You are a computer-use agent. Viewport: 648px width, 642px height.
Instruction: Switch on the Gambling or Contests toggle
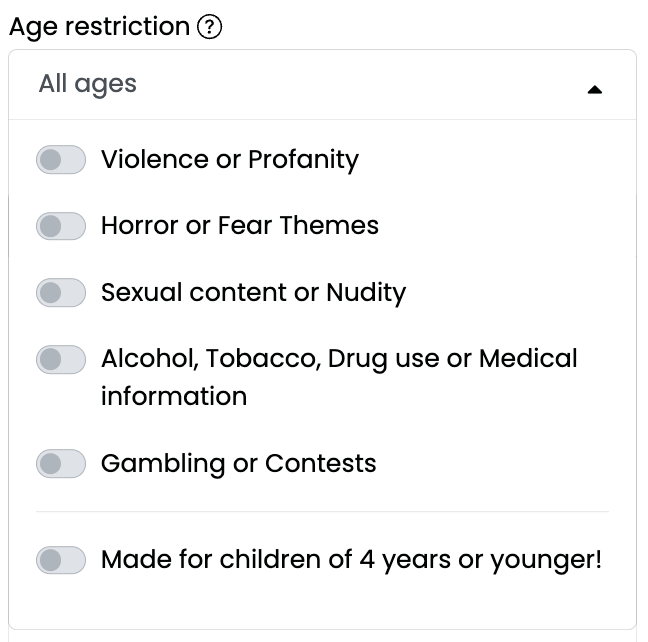(61, 463)
